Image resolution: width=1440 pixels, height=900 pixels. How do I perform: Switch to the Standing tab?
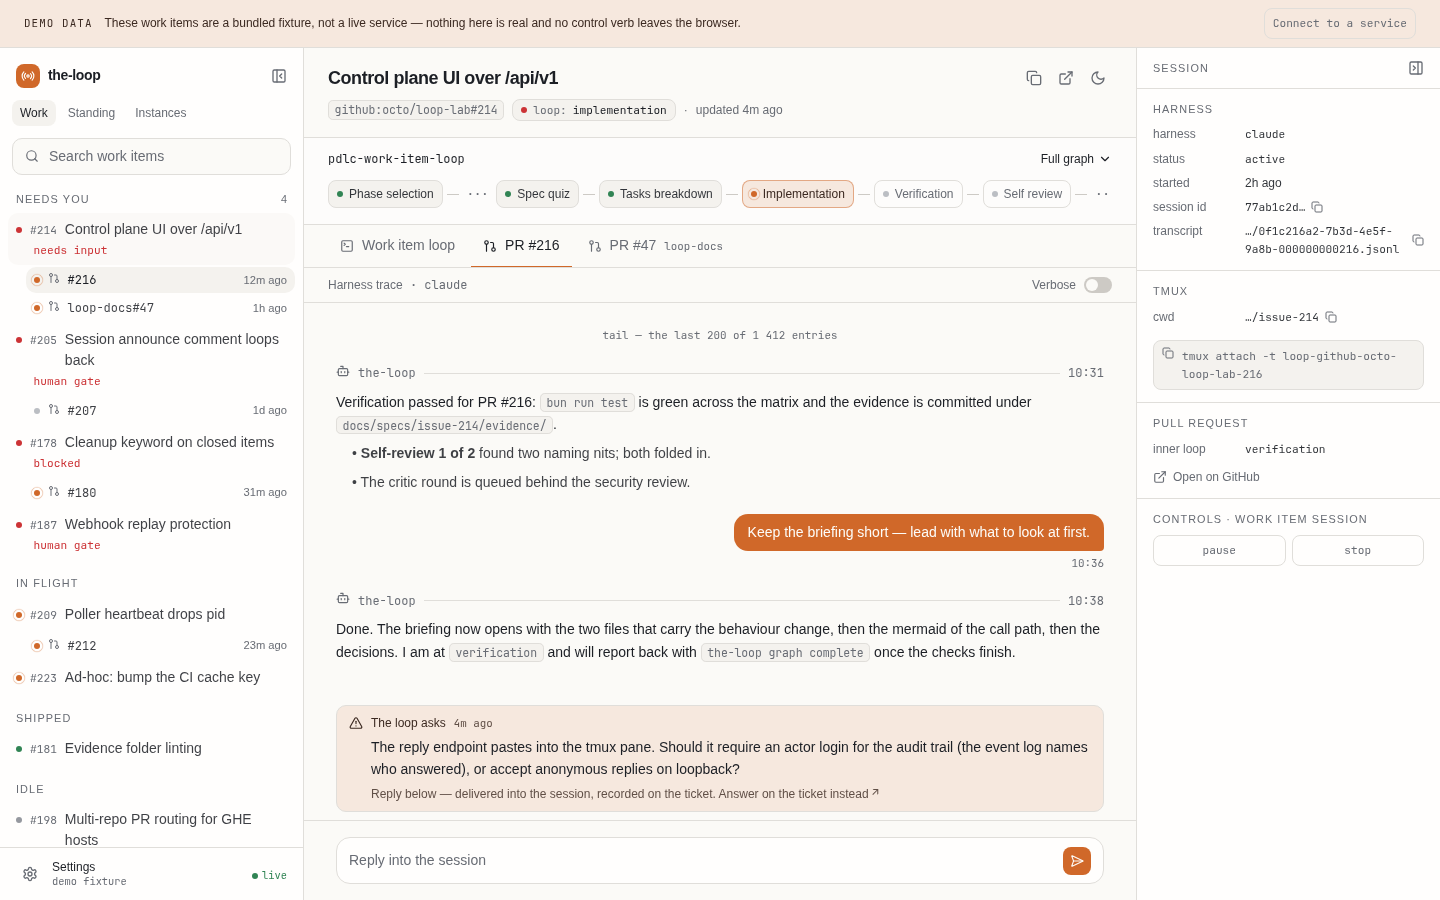pyautogui.click(x=91, y=113)
